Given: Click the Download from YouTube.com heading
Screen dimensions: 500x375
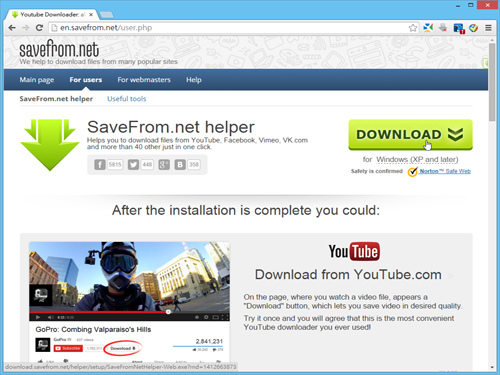Looking at the screenshot, I should point(348,275).
